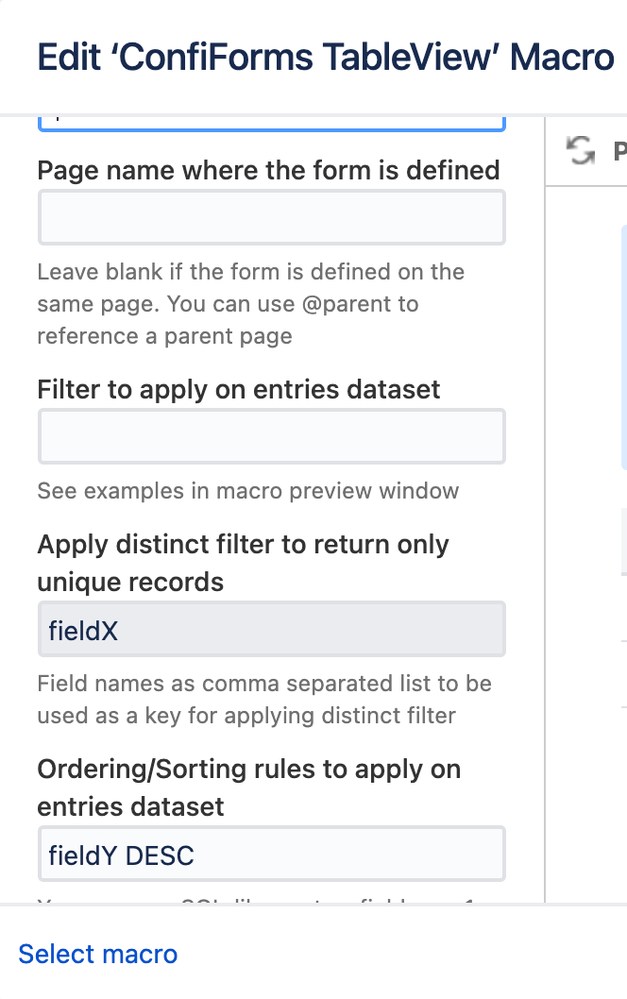This screenshot has height=999, width=627.
Task: Click the partially visible text field at the top
Action: 271,122
